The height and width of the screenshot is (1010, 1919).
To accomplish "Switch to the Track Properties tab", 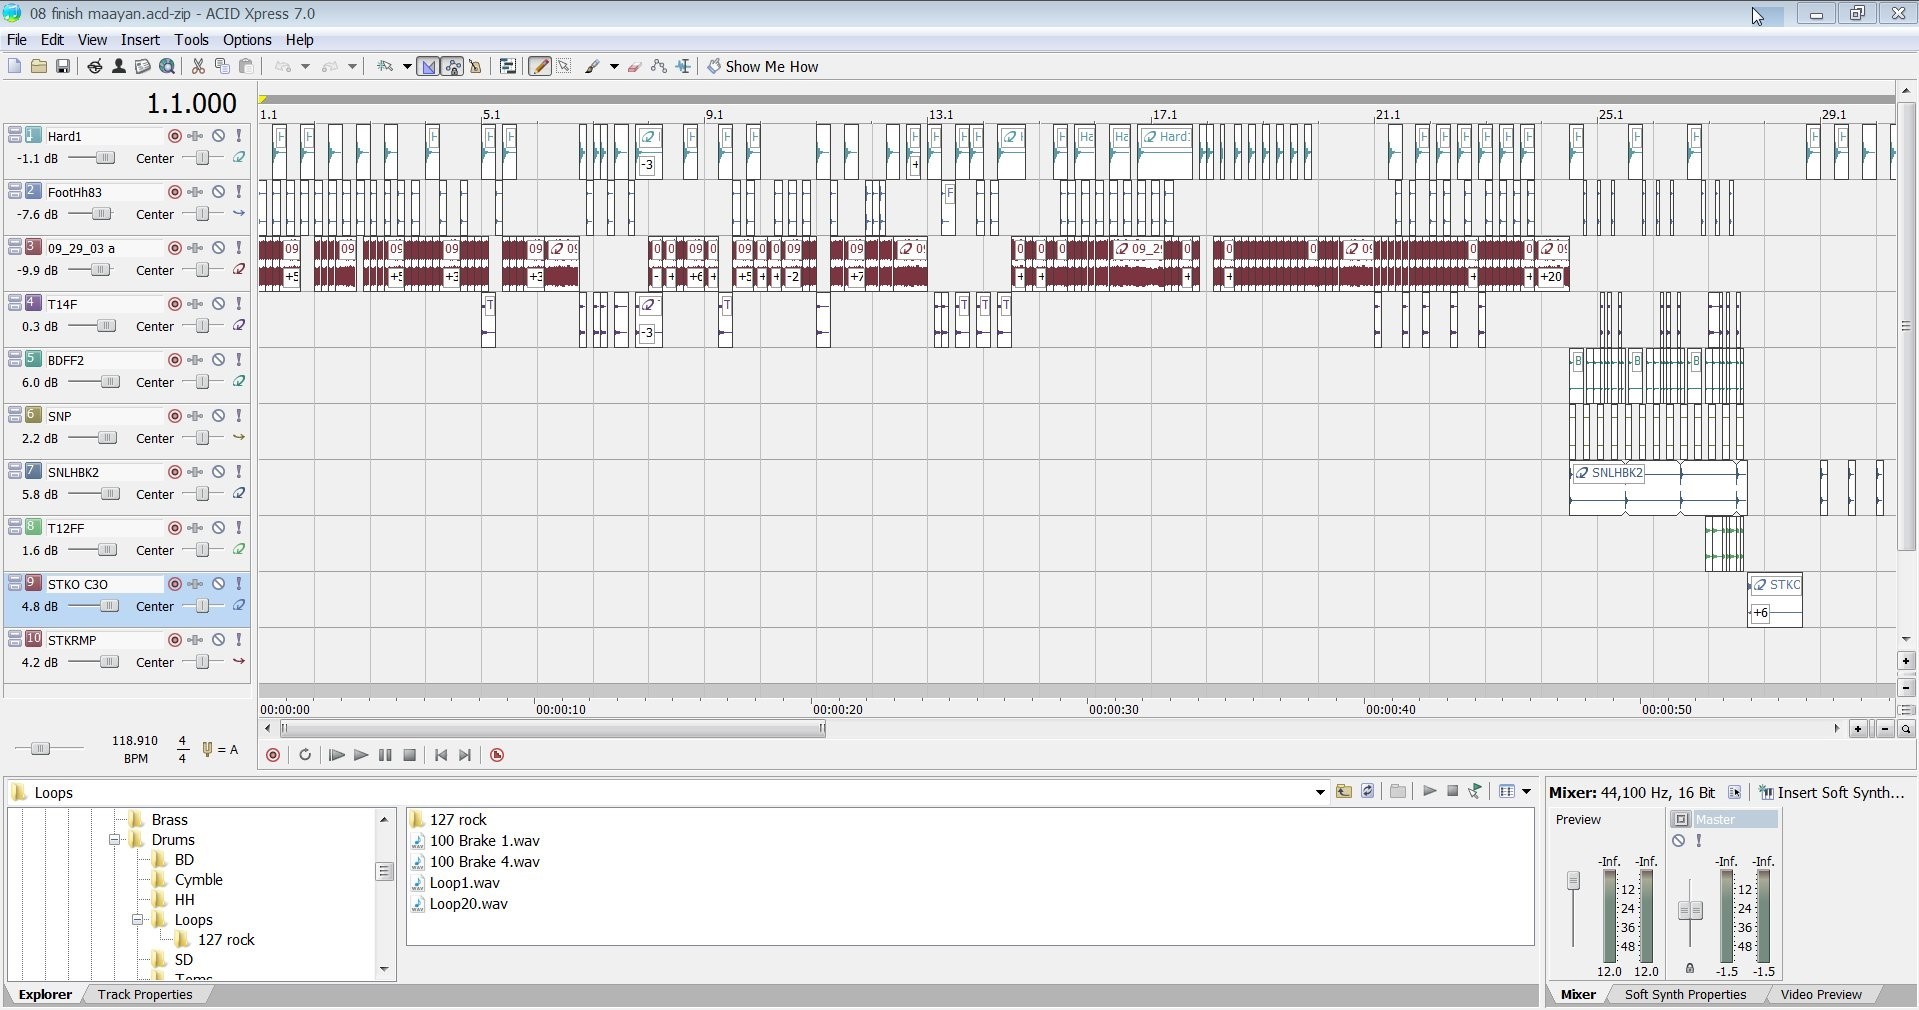I will pyautogui.click(x=145, y=995).
